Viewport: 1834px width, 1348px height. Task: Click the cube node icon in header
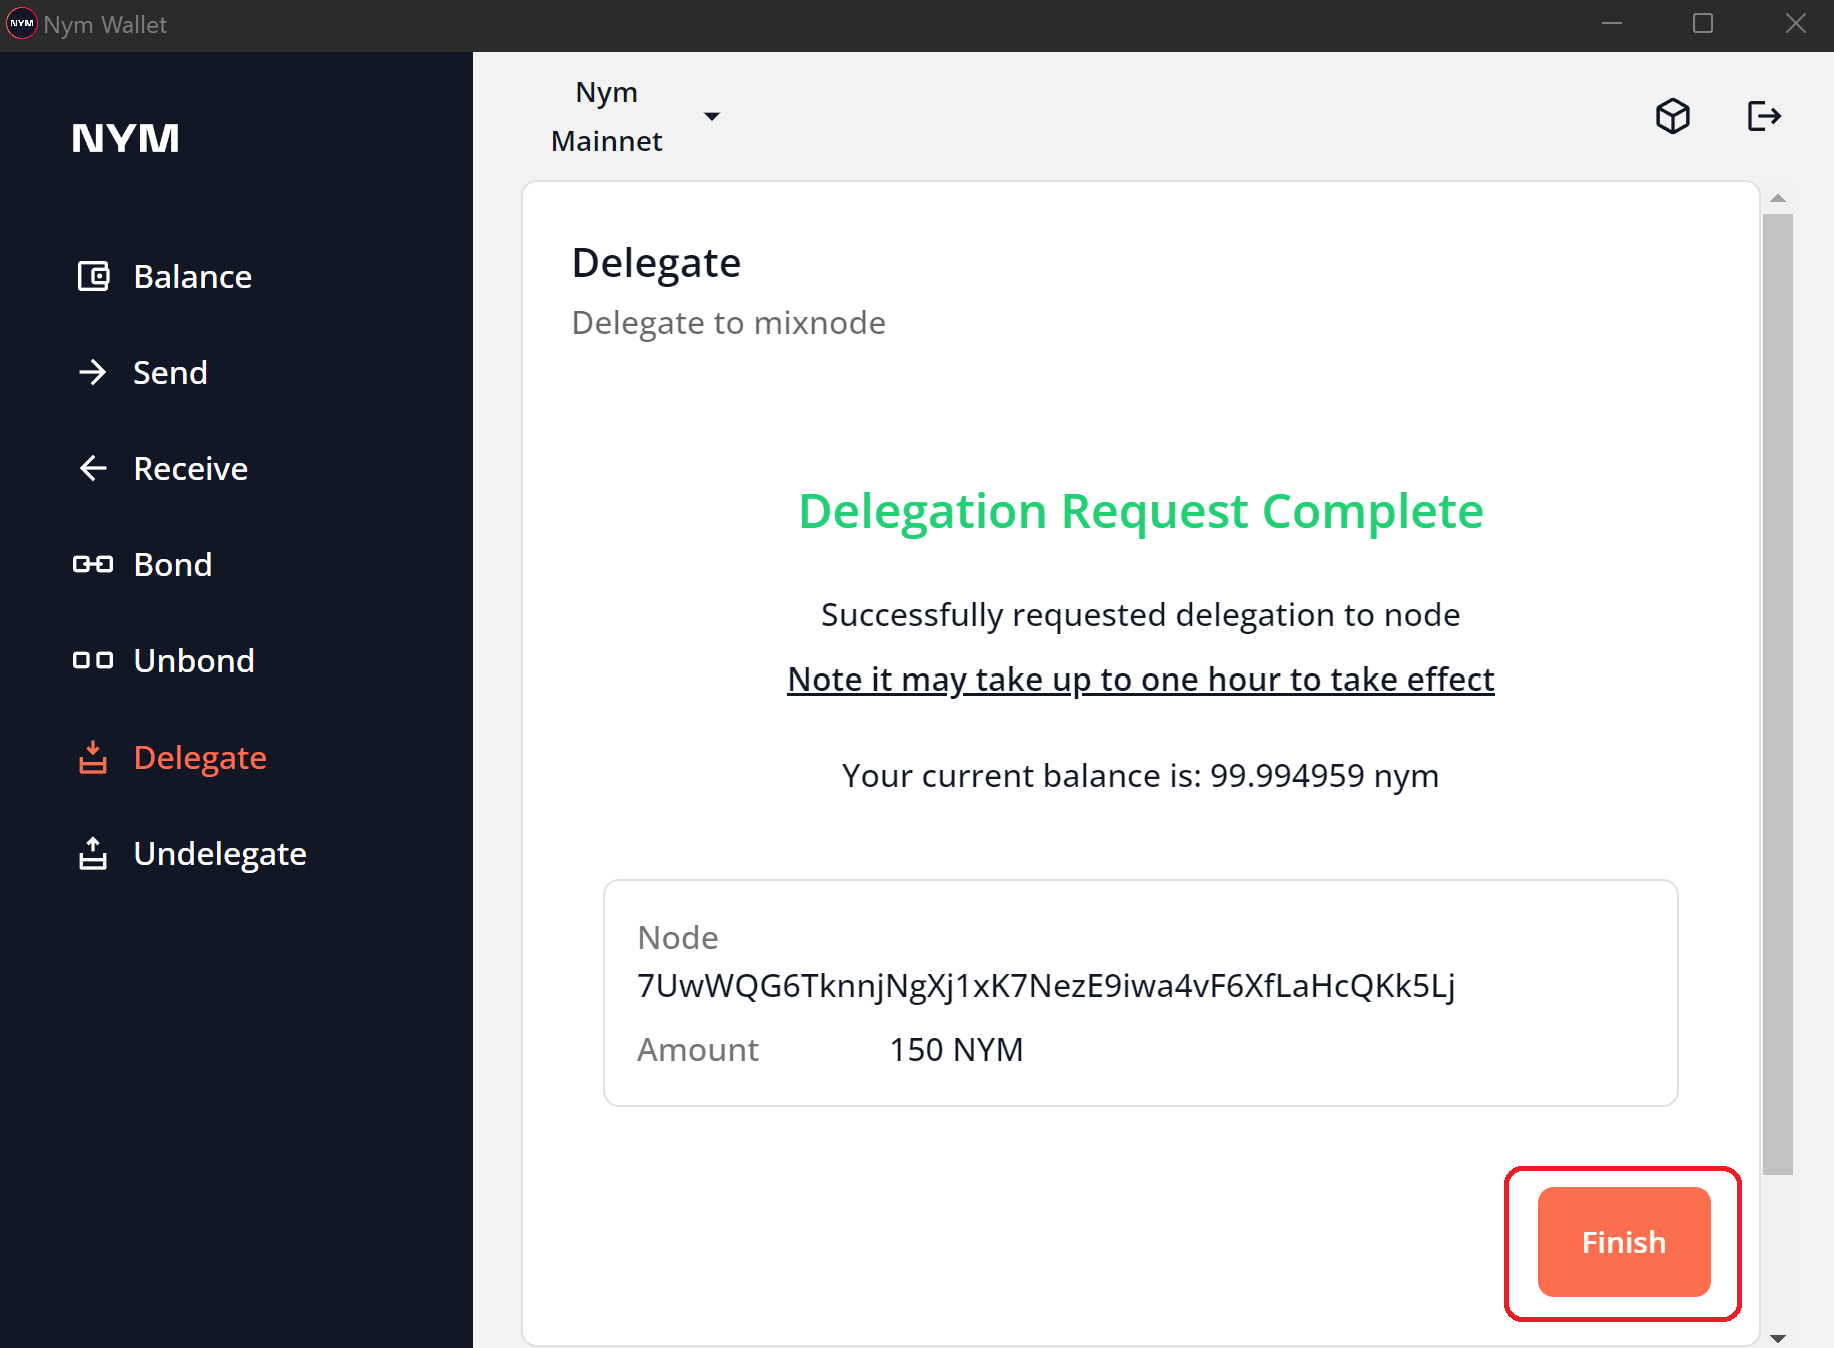pos(1673,116)
